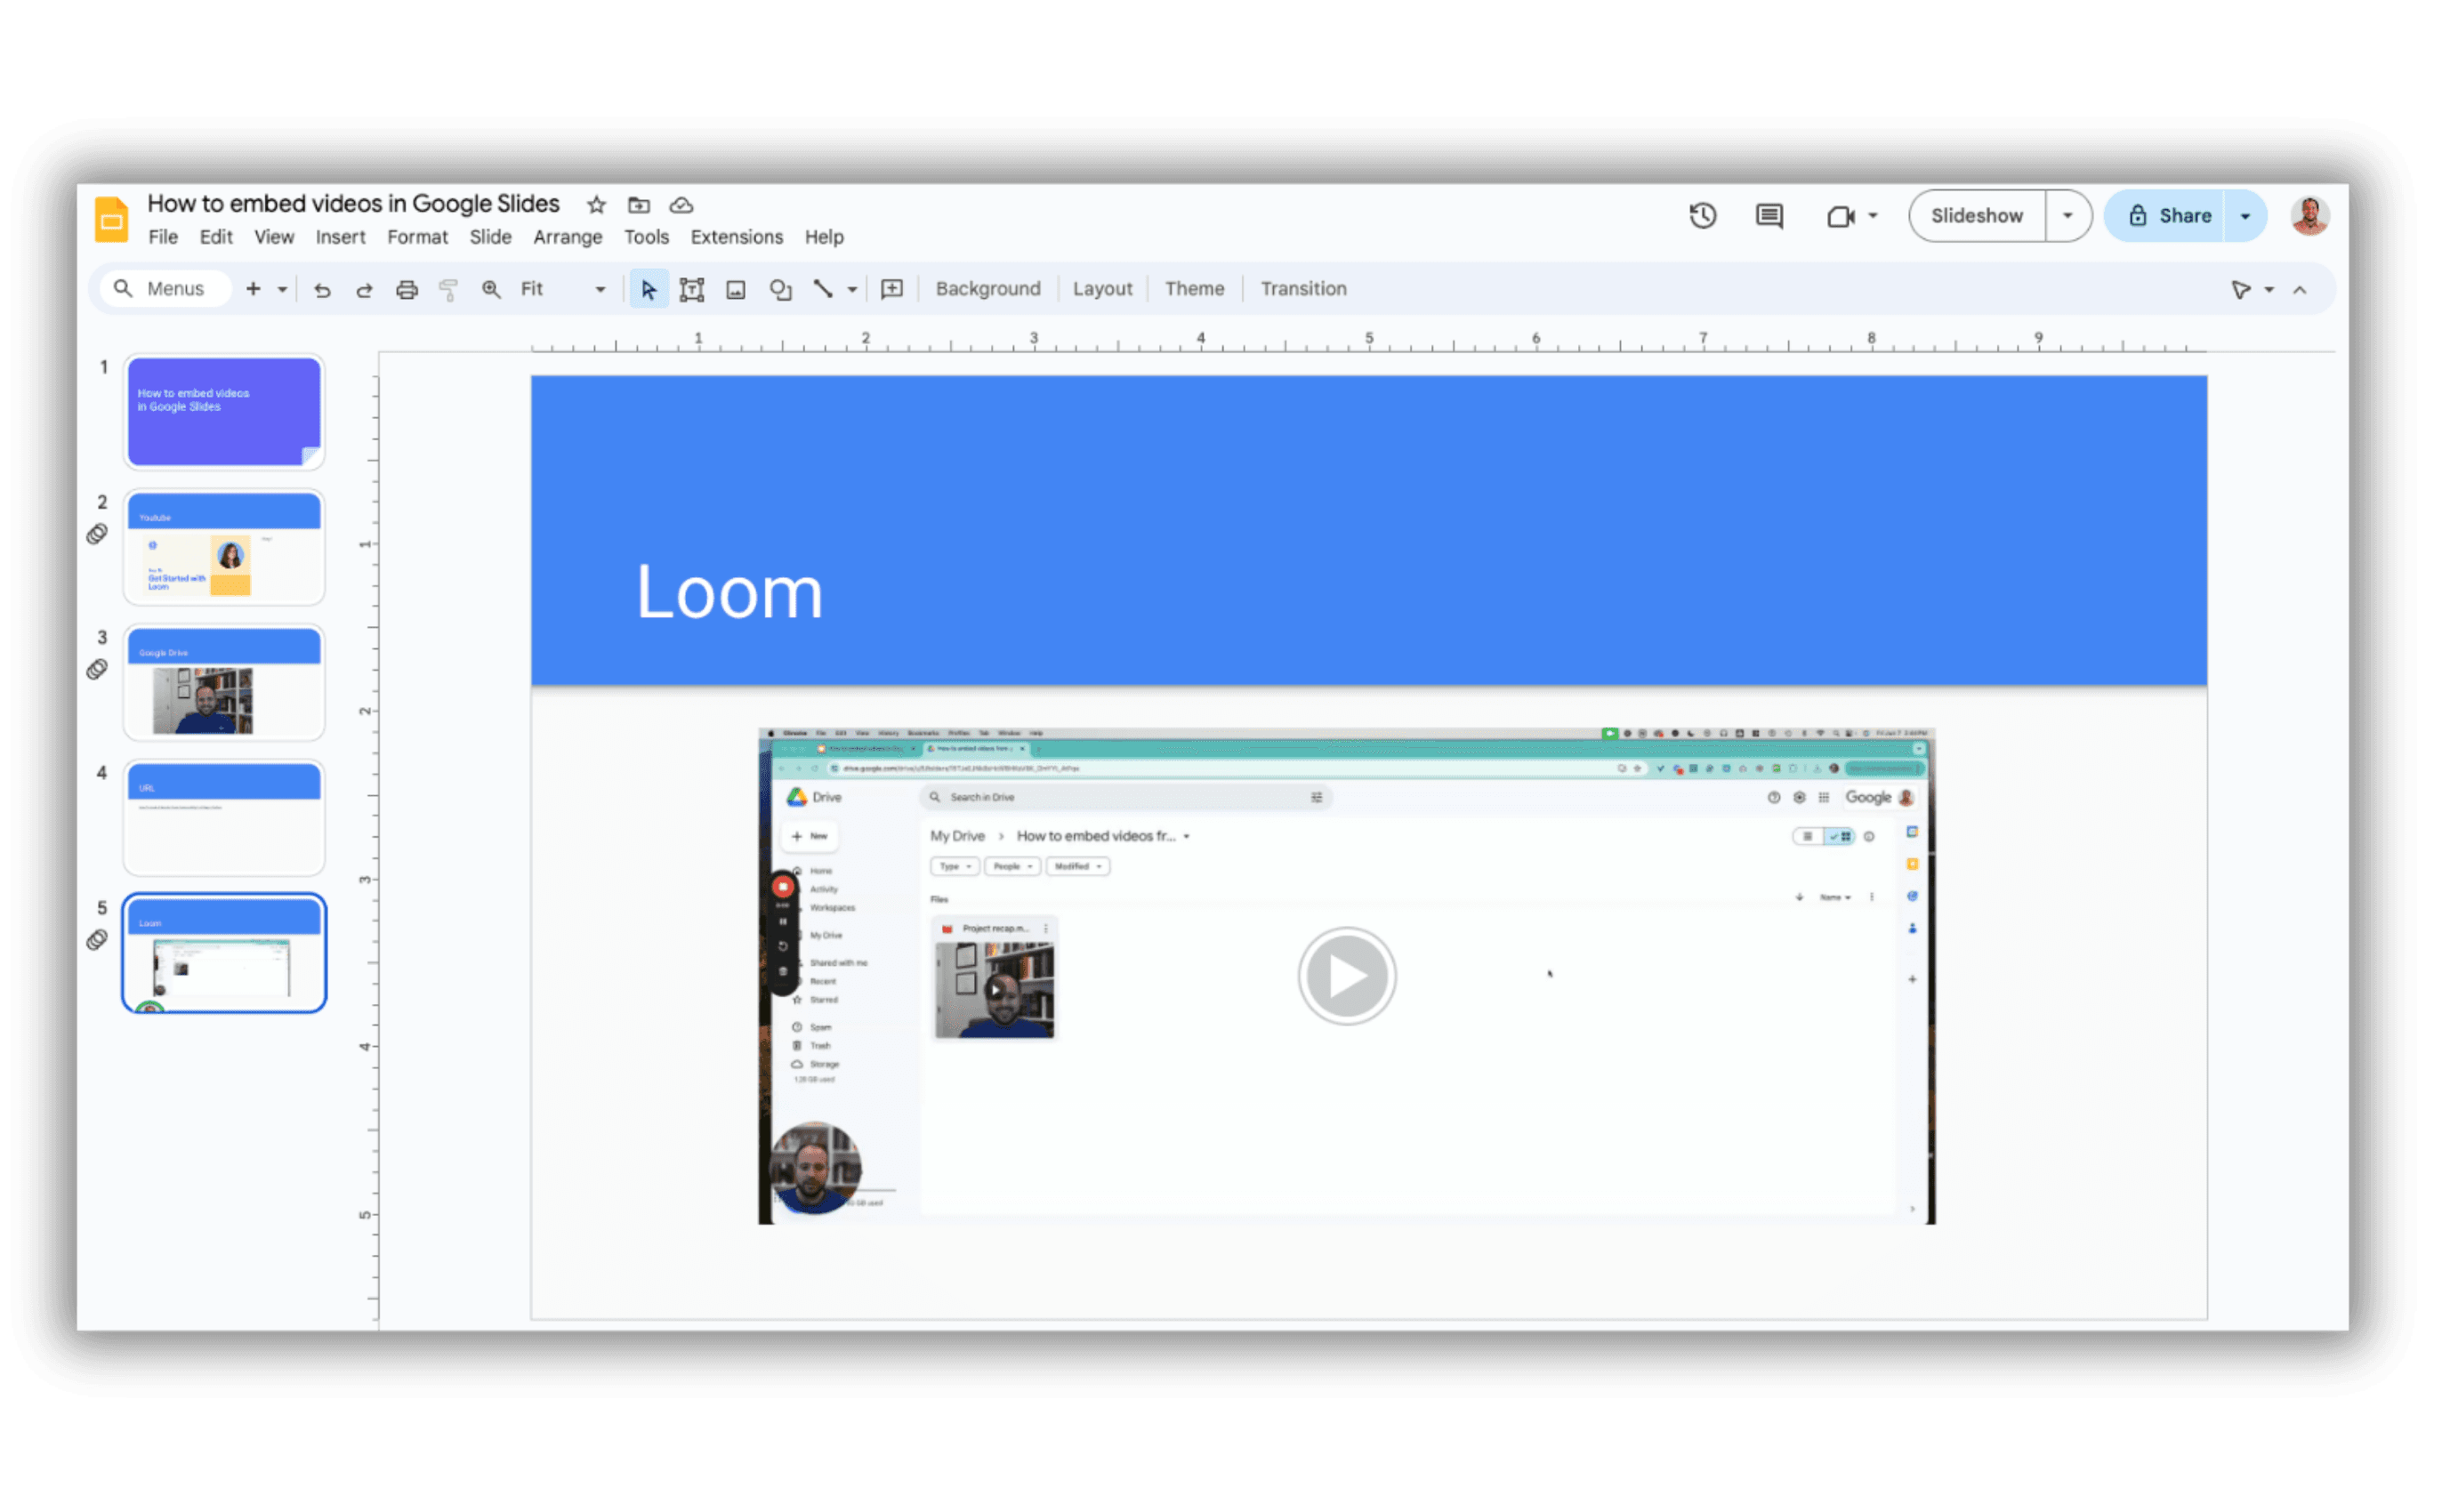Click the new slide plus icon

tap(254, 289)
